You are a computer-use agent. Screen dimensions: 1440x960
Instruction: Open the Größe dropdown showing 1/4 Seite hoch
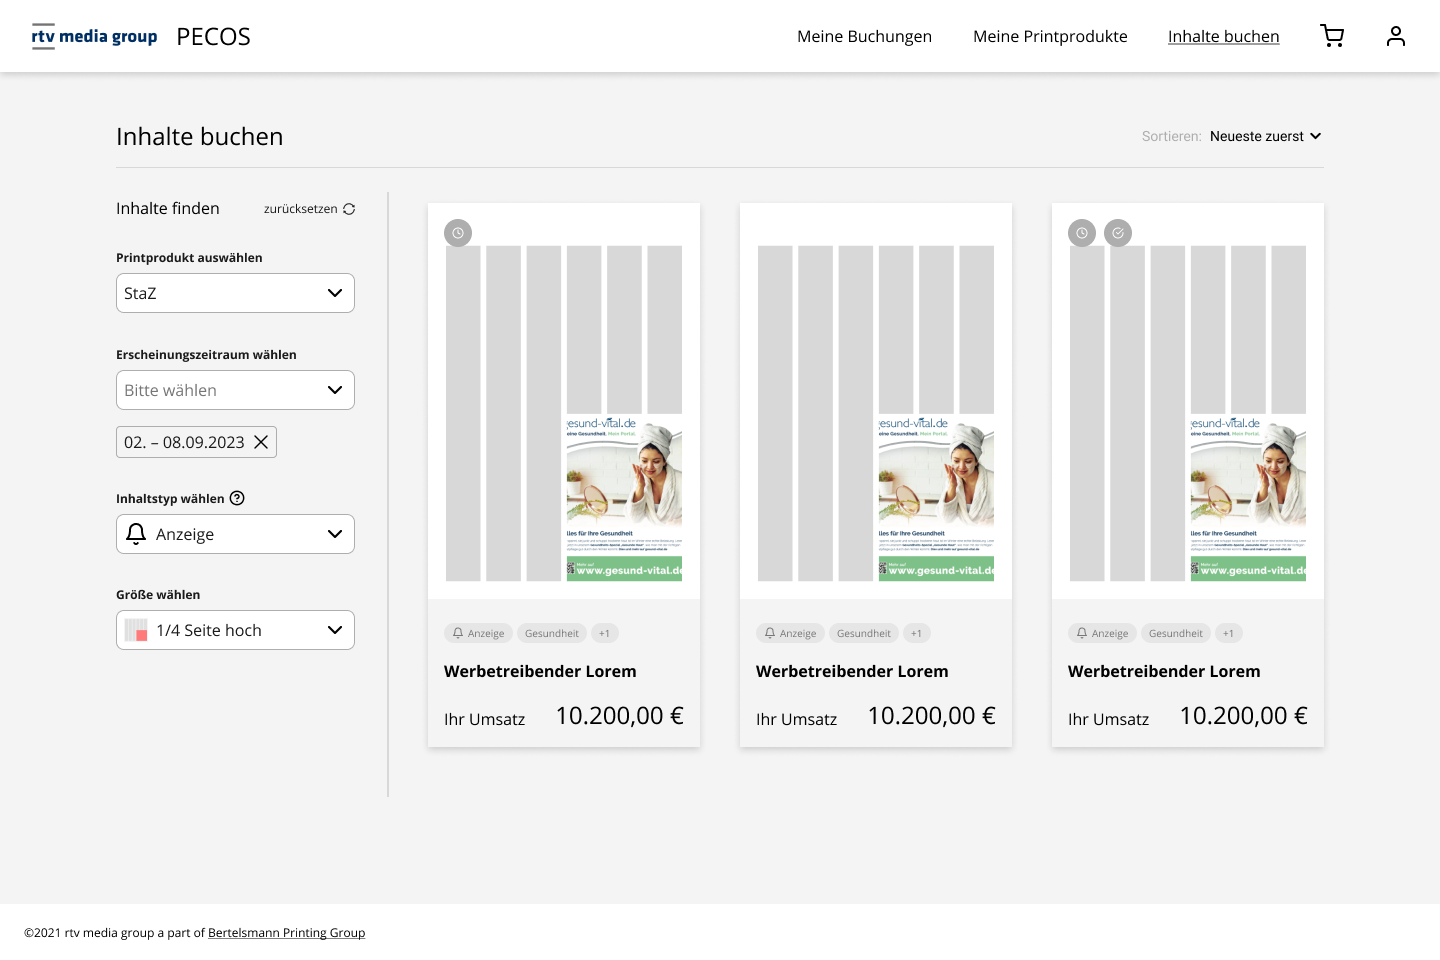coord(235,630)
